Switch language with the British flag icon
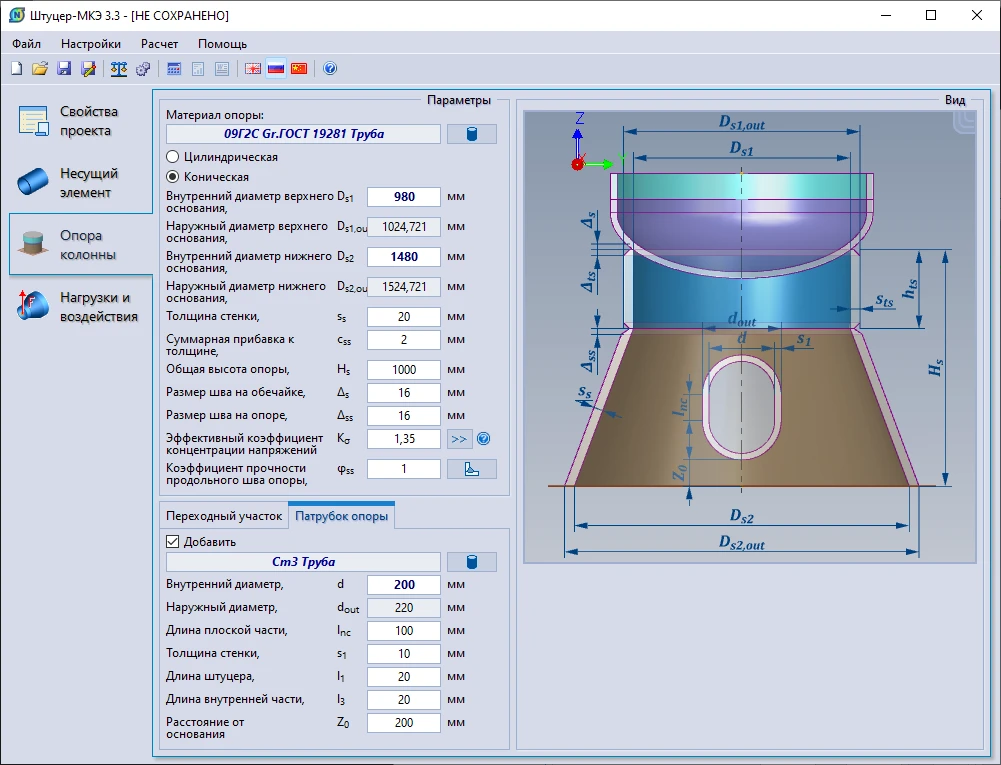The height and width of the screenshot is (765, 1001). [x=253, y=69]
